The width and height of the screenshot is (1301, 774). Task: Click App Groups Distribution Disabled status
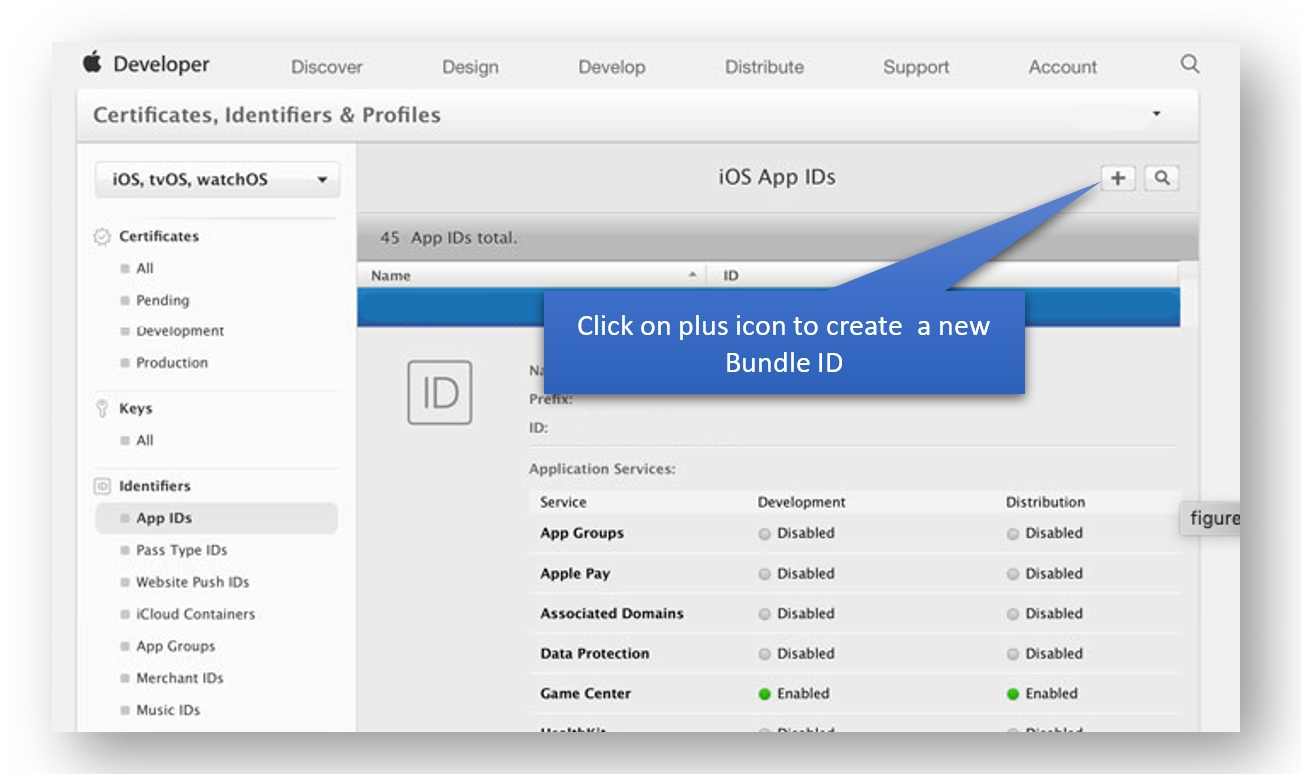coord(1045,533)
